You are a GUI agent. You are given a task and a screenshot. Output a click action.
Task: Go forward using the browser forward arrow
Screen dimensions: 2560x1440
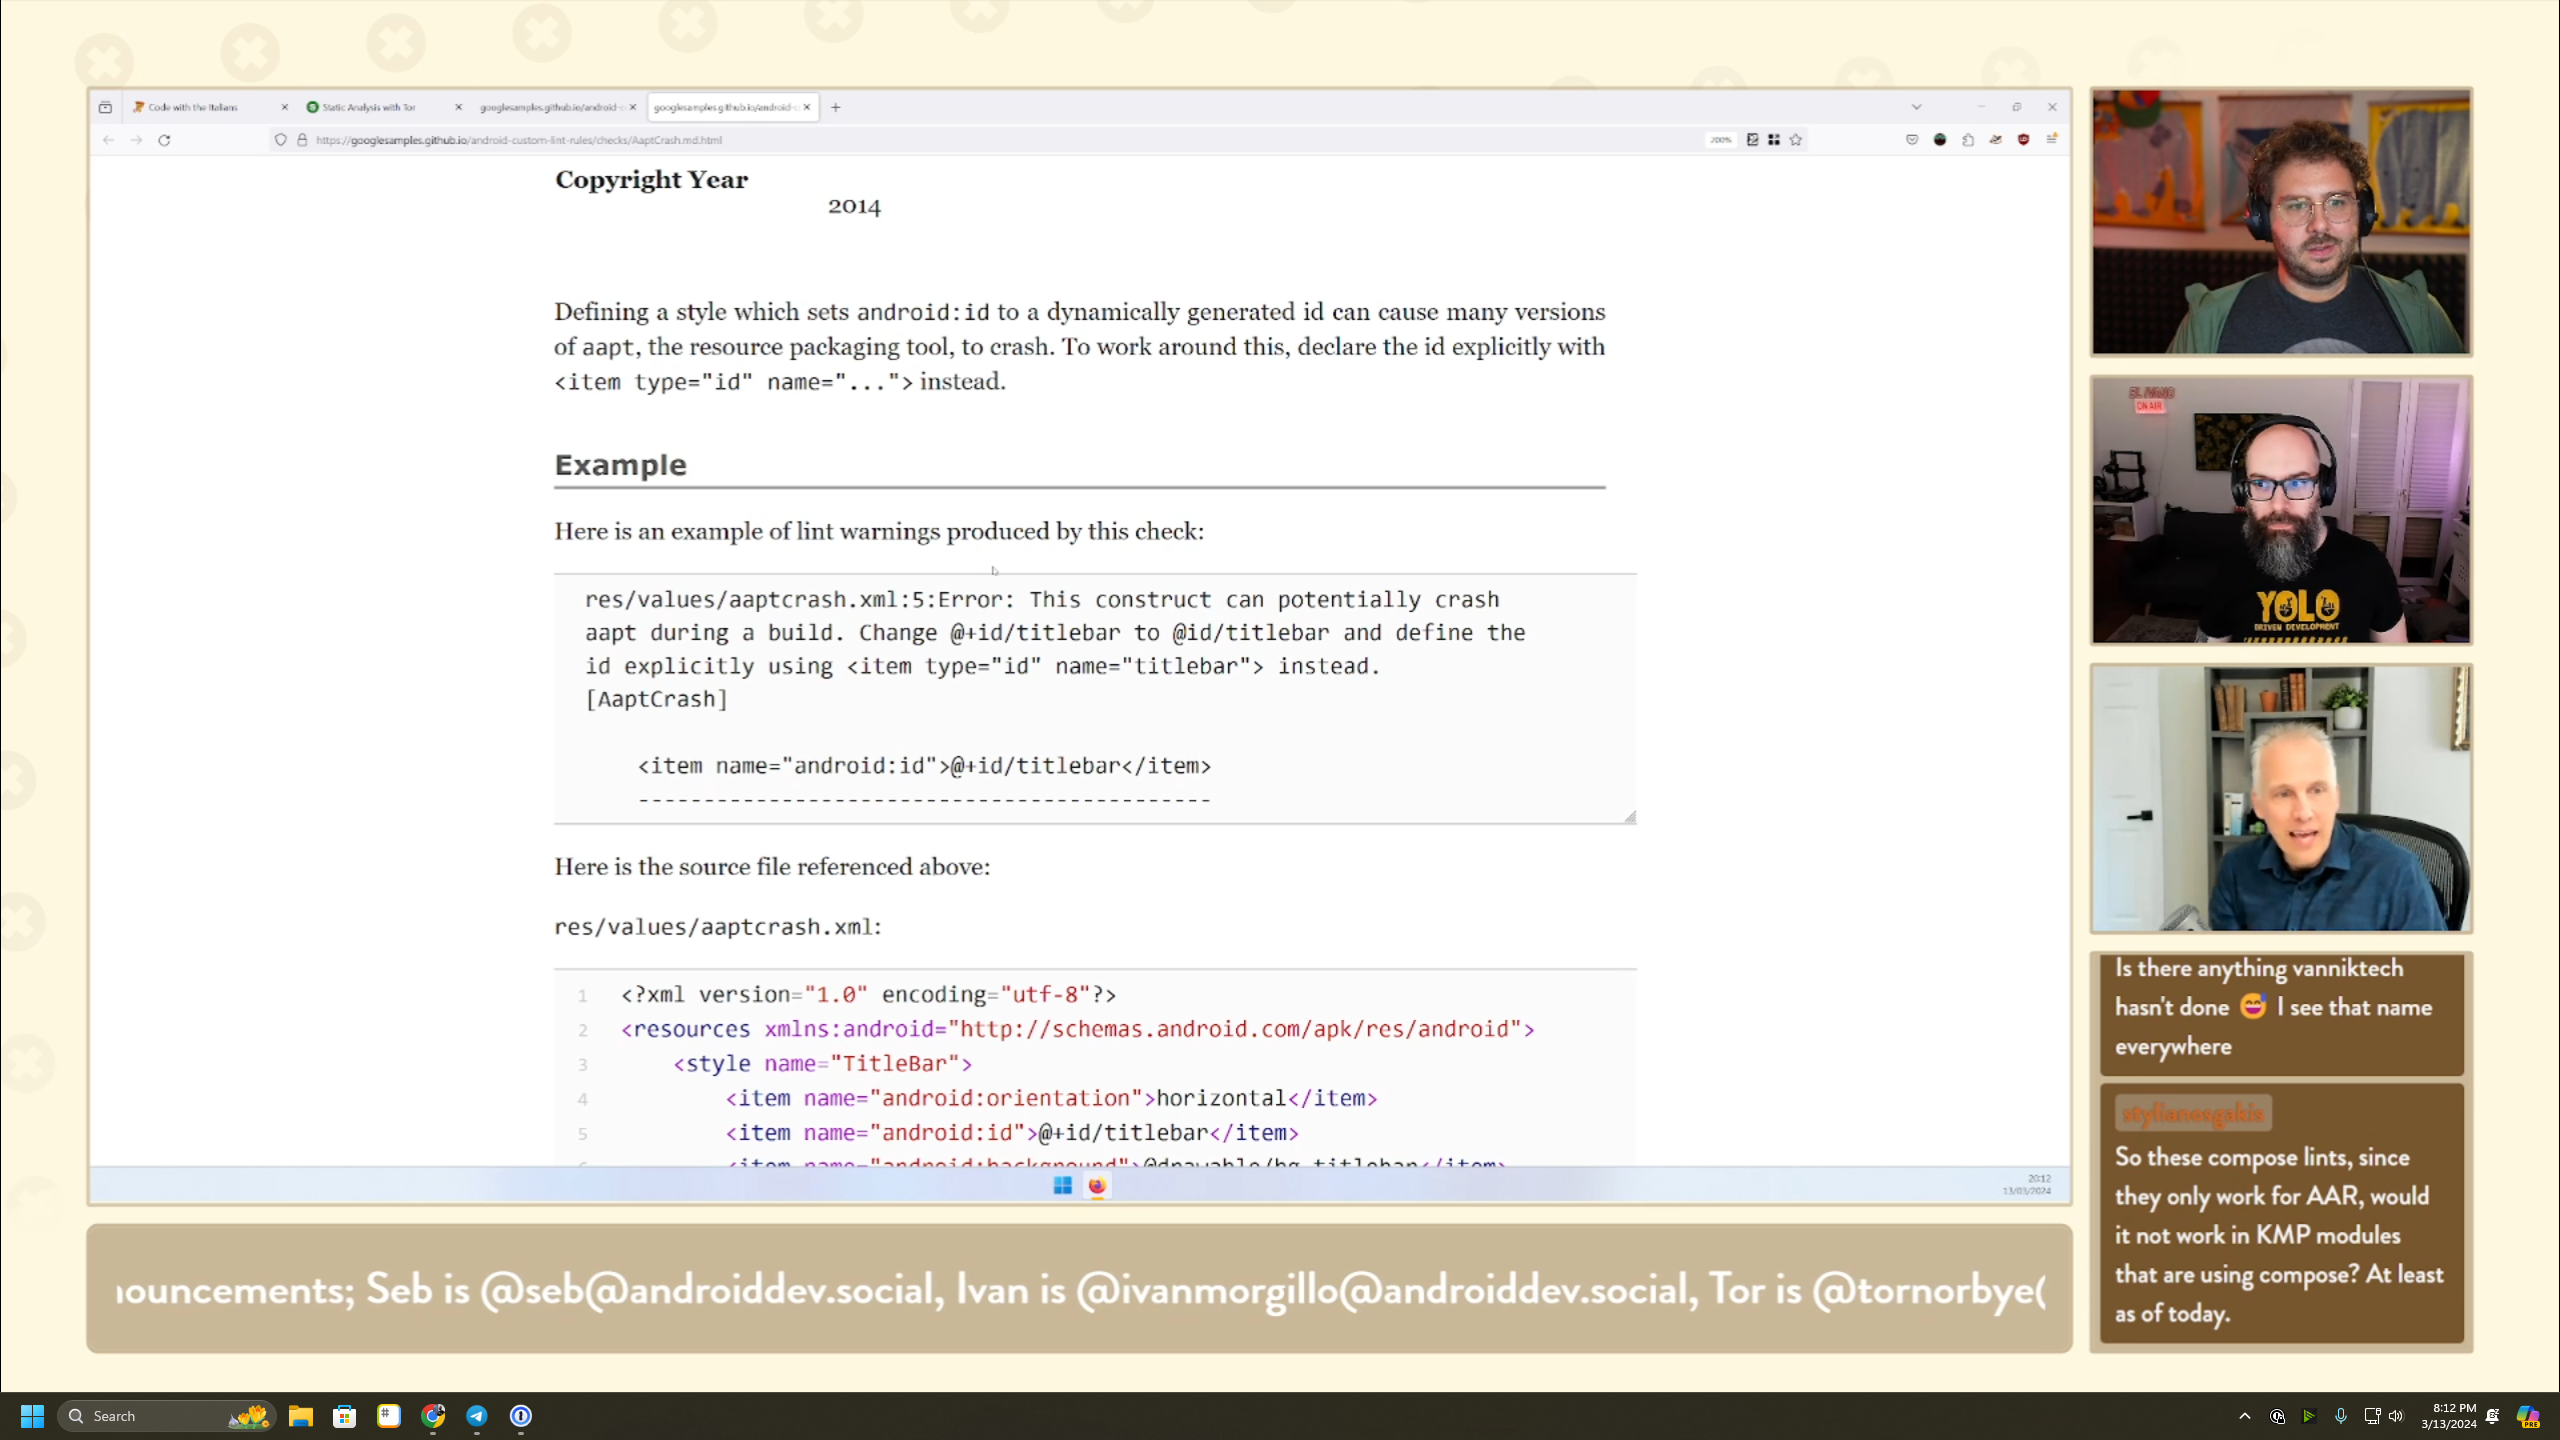tap(136, 140)
